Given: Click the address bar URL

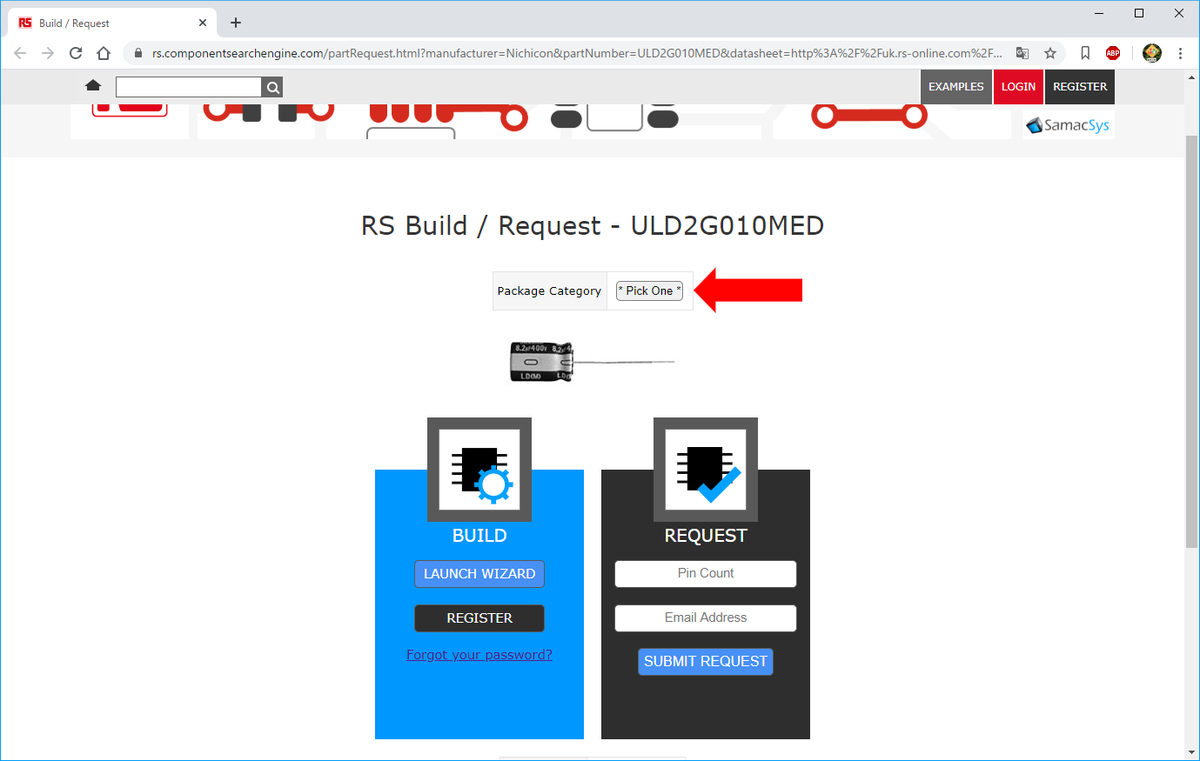Looking at the screenshot, I should 577,53.
